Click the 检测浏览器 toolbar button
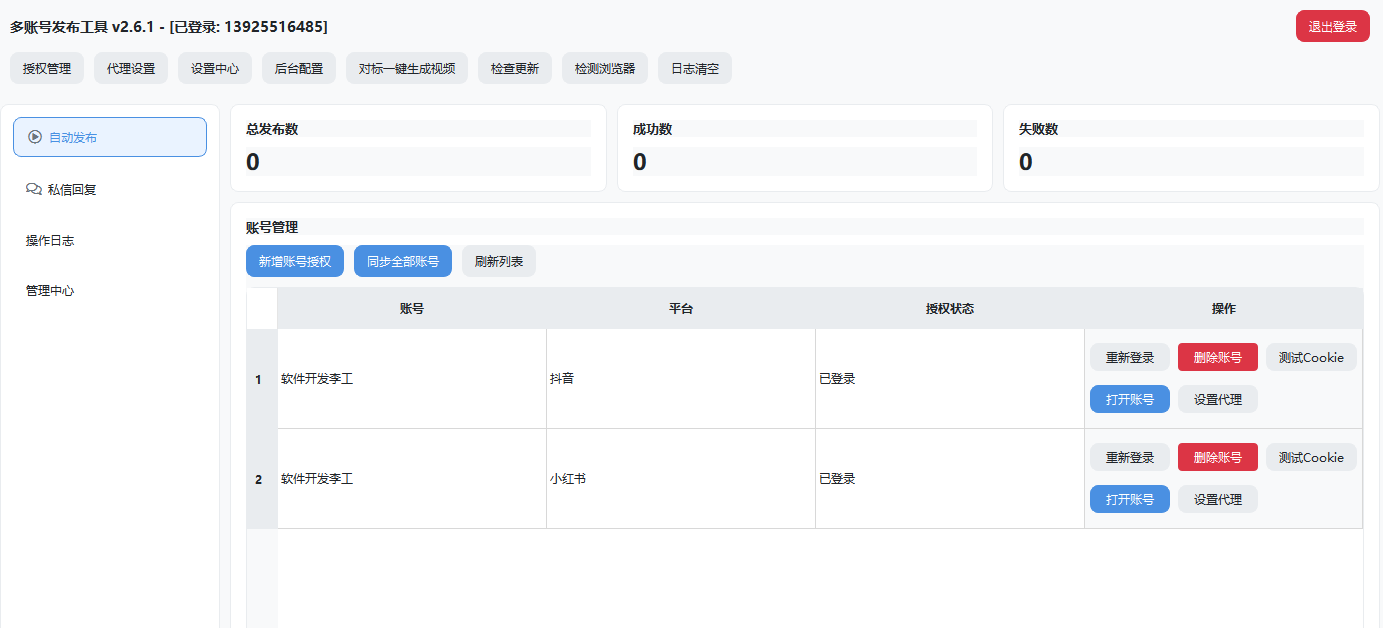The height and width of the screenshot is (628, 1383). [x=605, y=69]
